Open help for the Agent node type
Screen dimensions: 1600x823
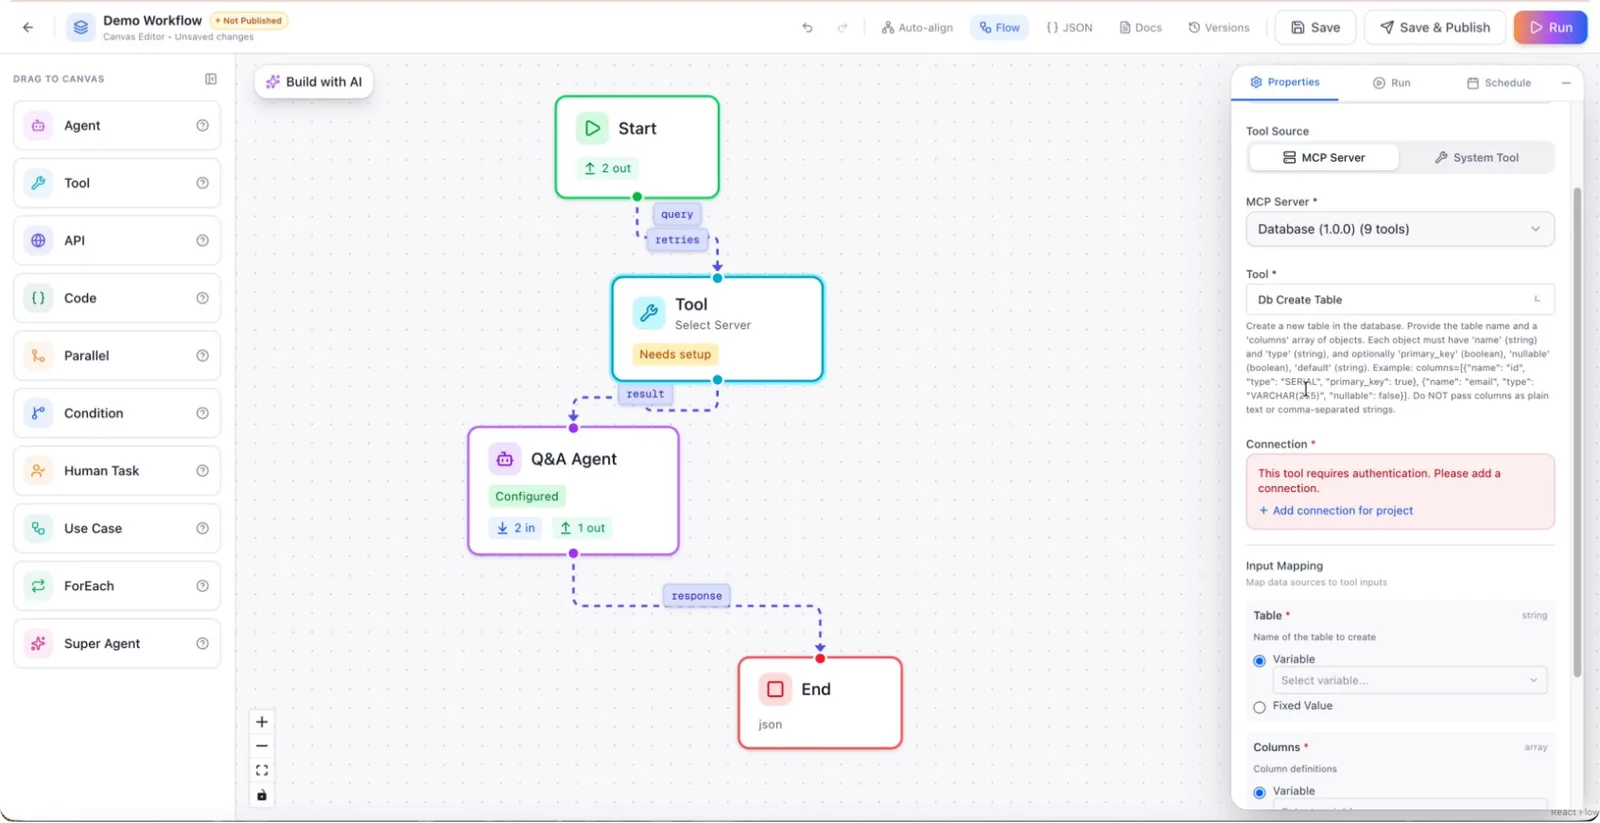tap(203, 126)
